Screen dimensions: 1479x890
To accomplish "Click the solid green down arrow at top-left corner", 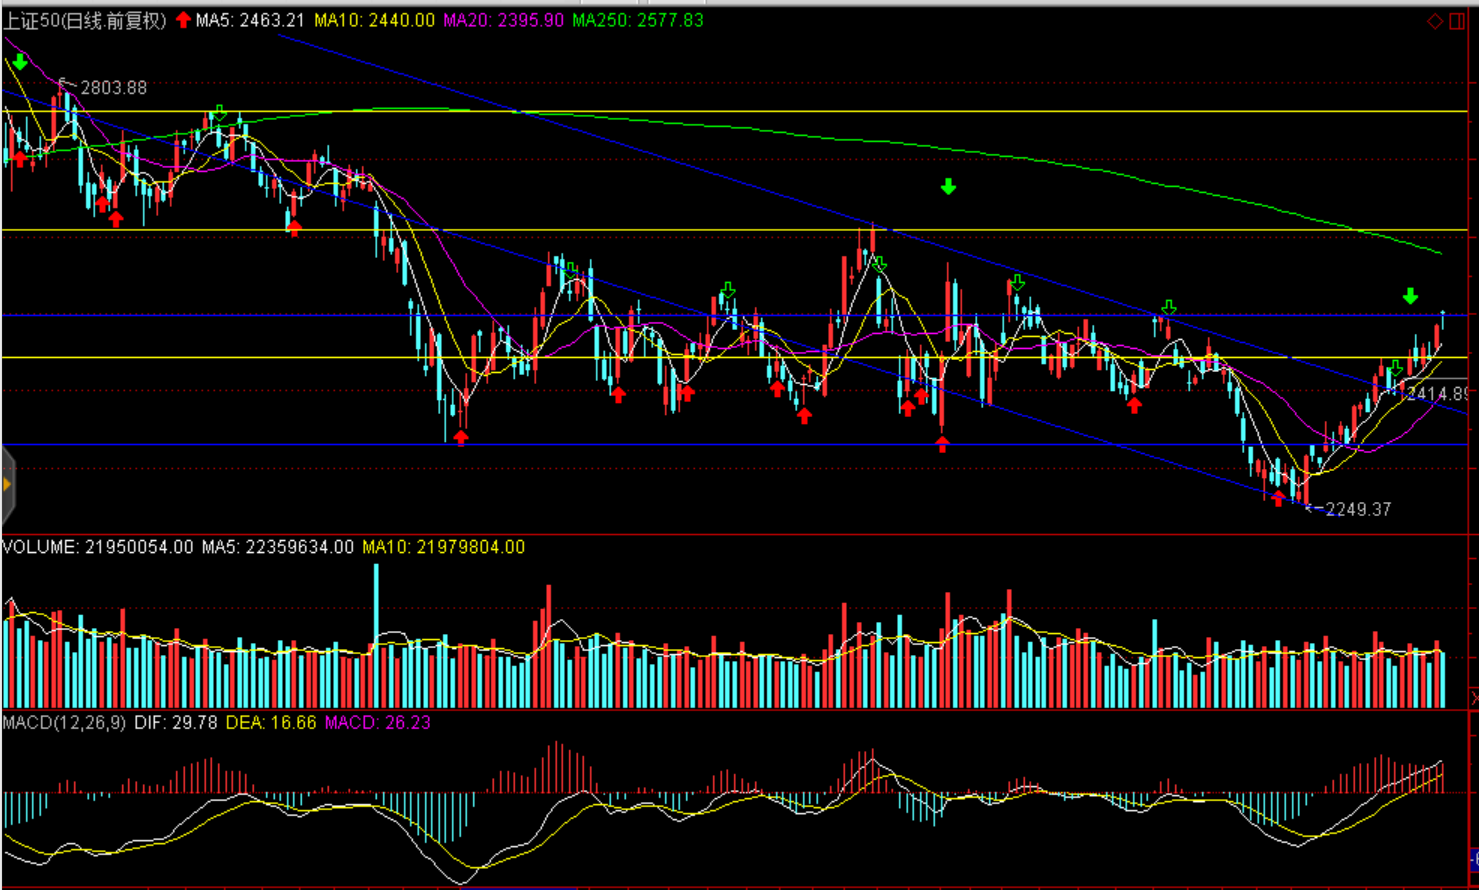I will click(x=19, y=63).
